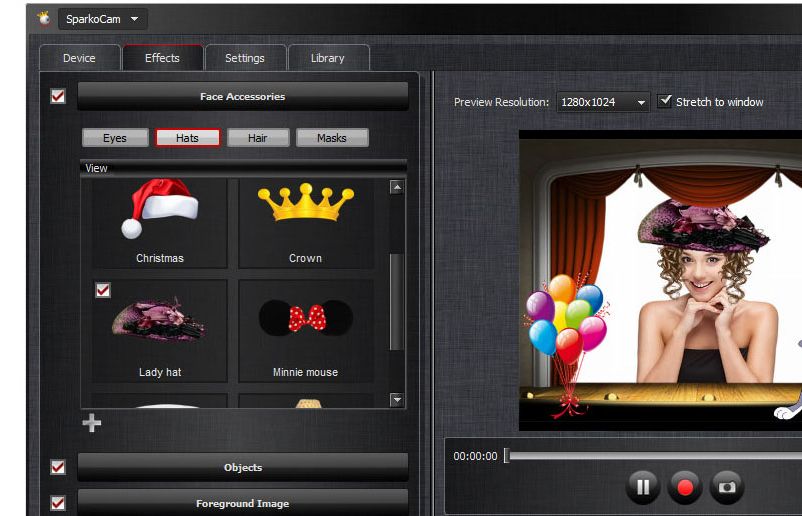Click the hats list scrollbar thumb
This screenshot has height=516, width=802.
(x=396, y=302)
